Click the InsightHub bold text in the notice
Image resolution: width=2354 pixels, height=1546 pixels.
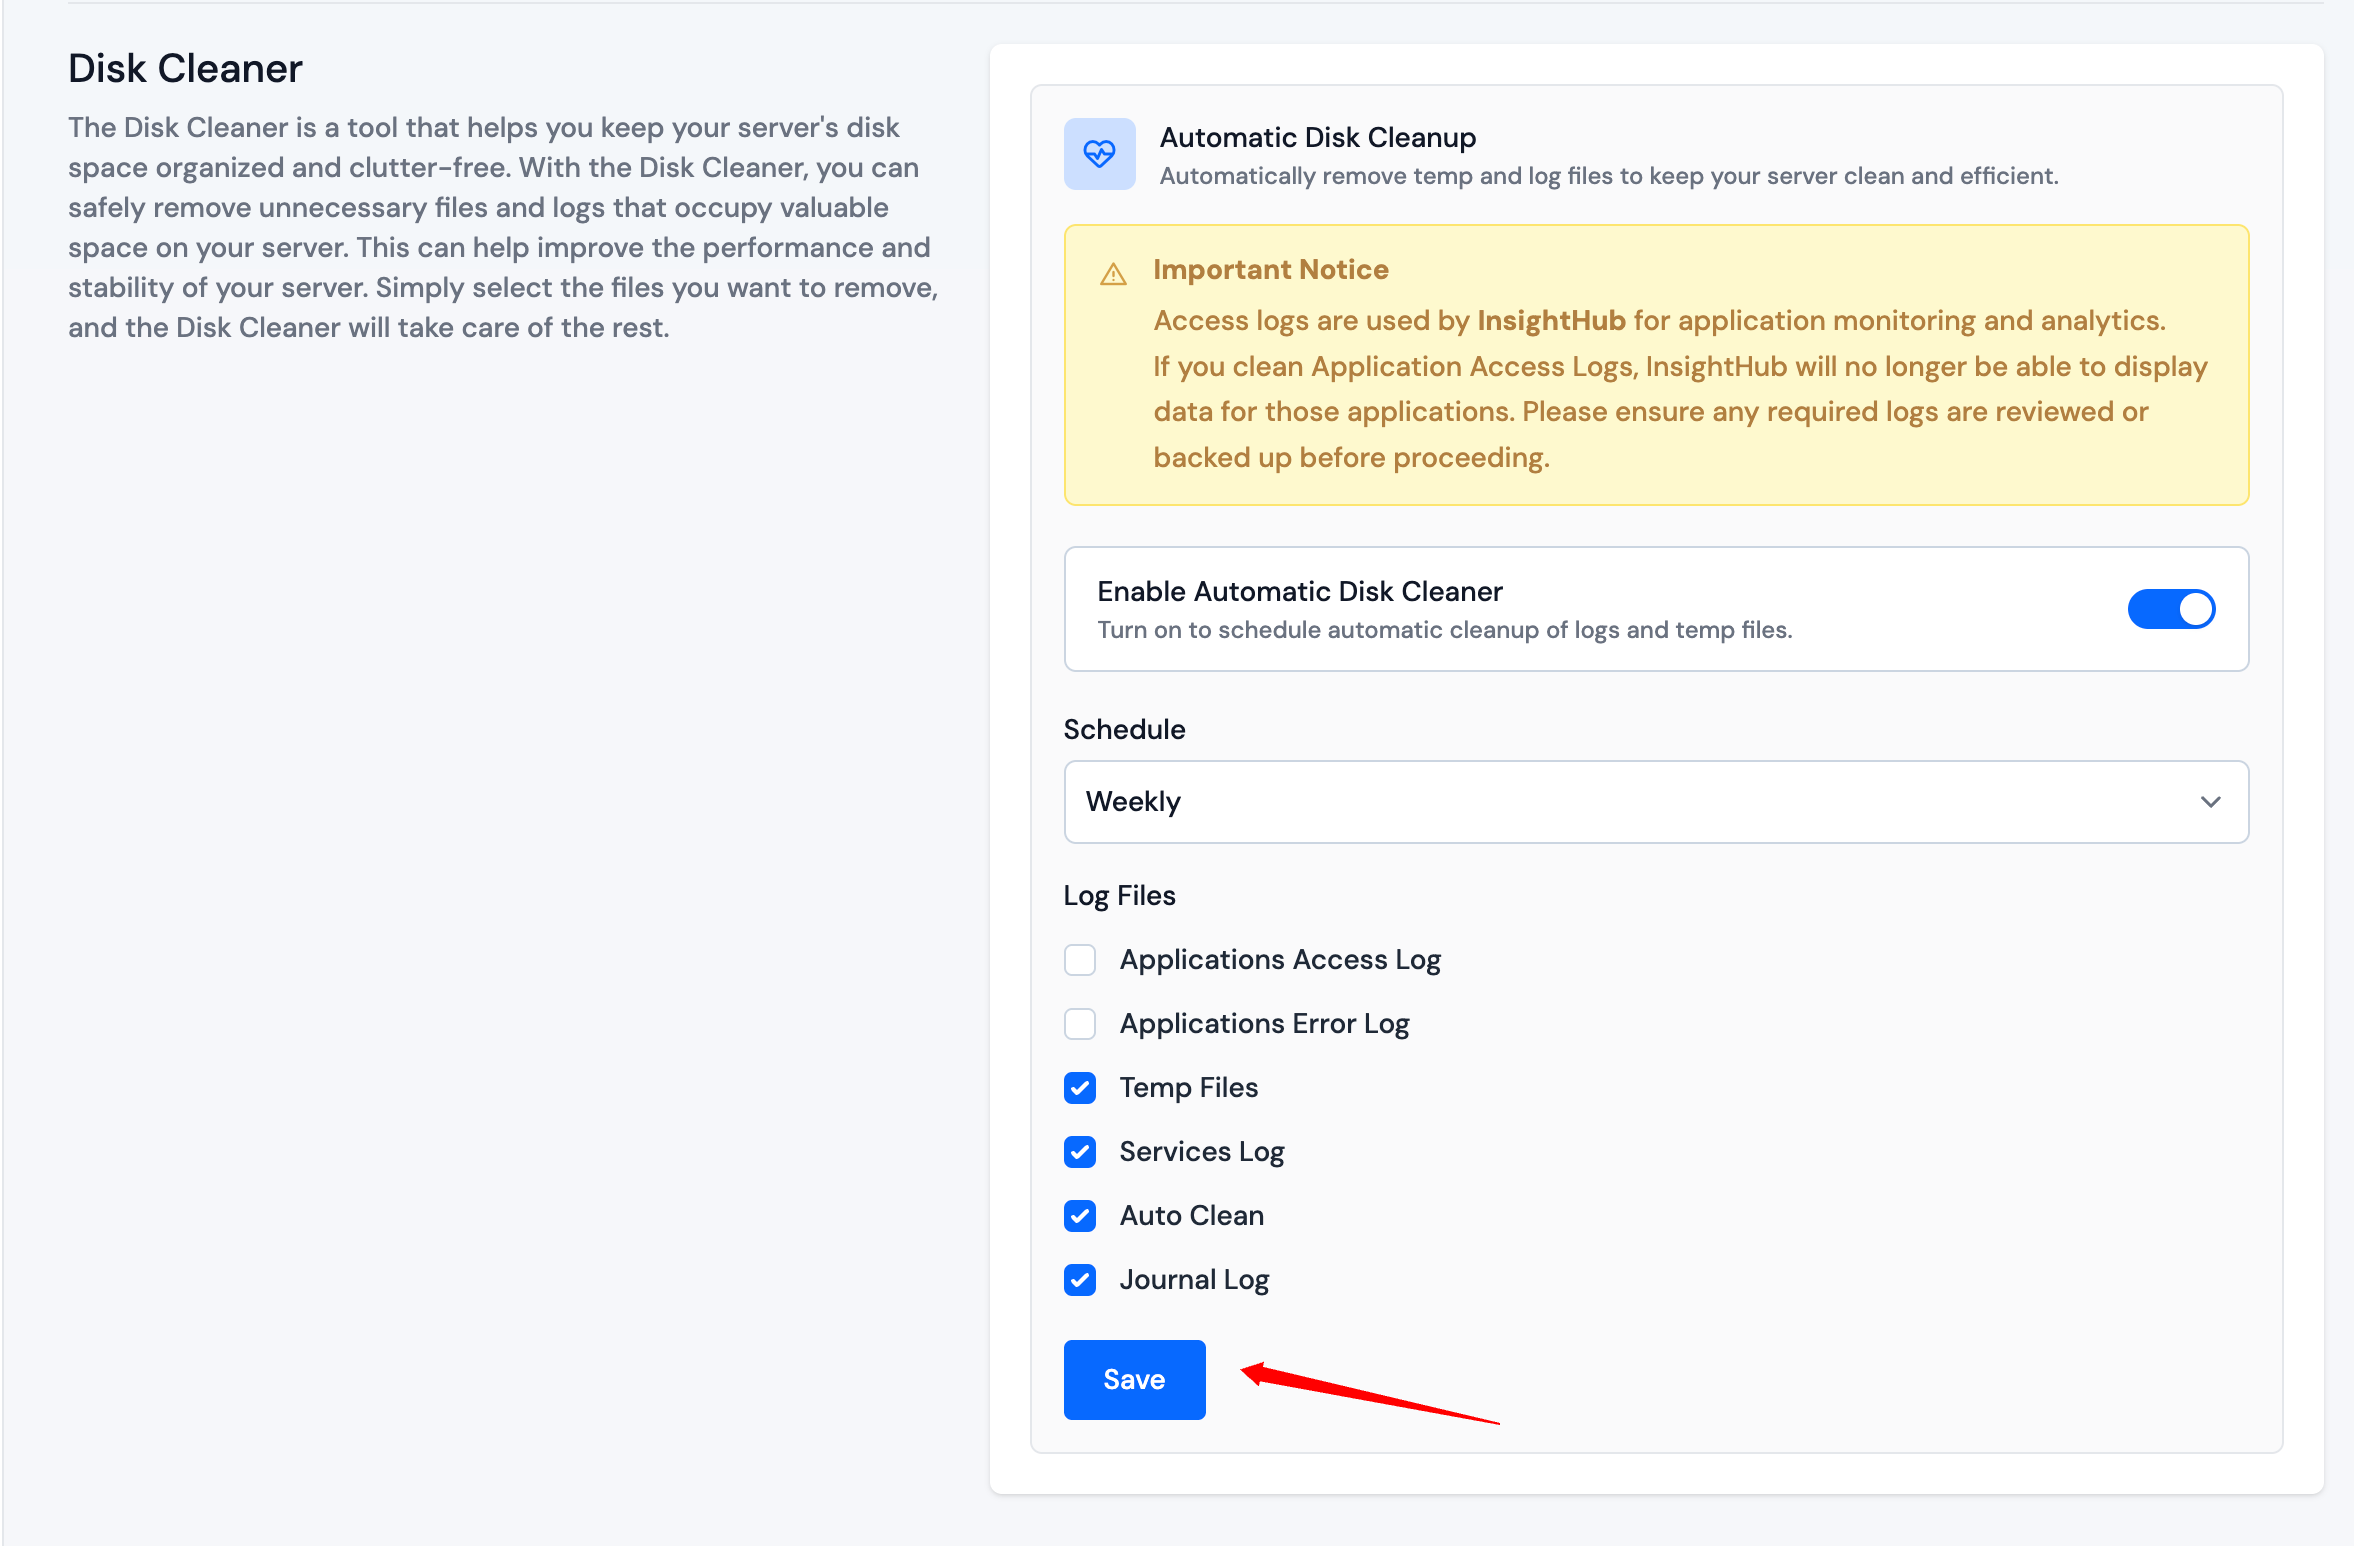pos(1554,320)
